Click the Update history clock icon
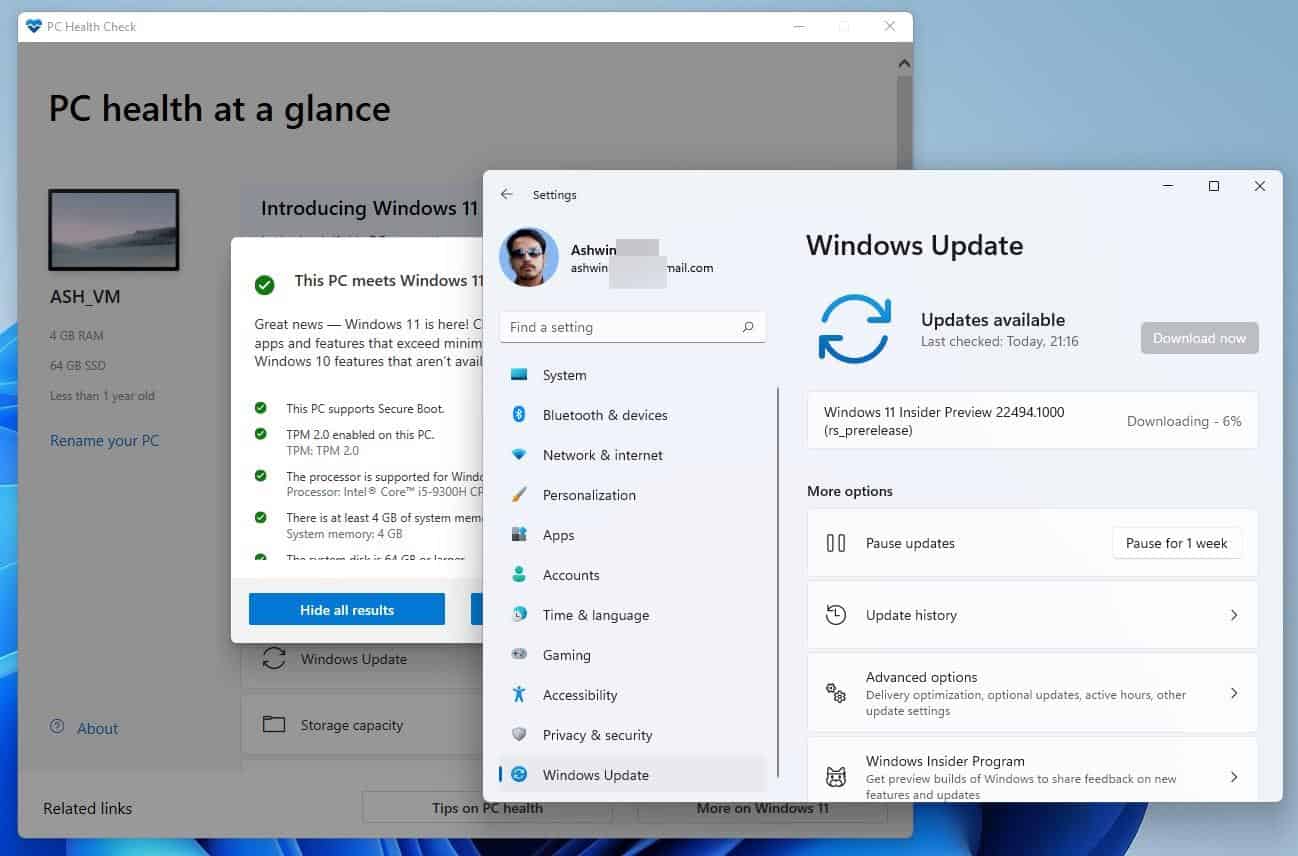This screenshot has height=856, width=1298. (x=836, y=615)
